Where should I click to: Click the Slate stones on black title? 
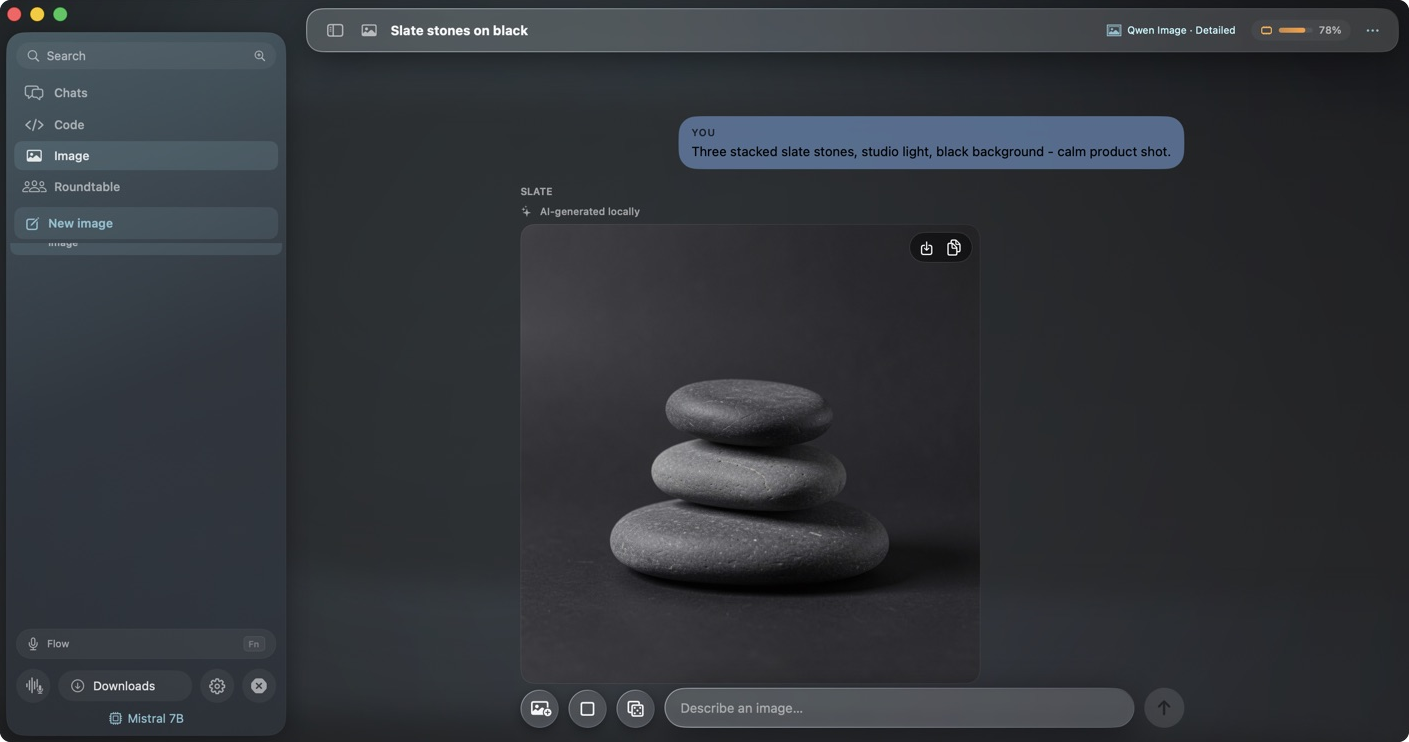459,31
